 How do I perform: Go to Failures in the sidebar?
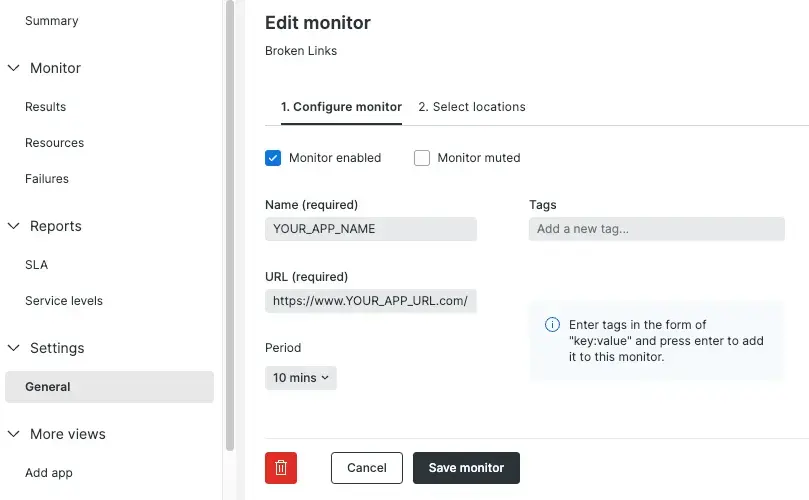[47, 179]
